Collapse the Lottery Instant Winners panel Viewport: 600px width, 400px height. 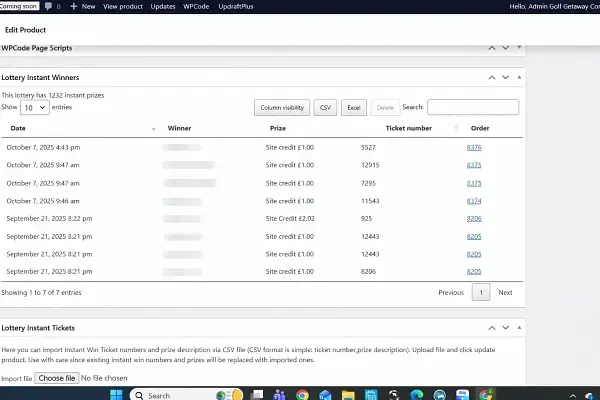click(x=518, y=77)
